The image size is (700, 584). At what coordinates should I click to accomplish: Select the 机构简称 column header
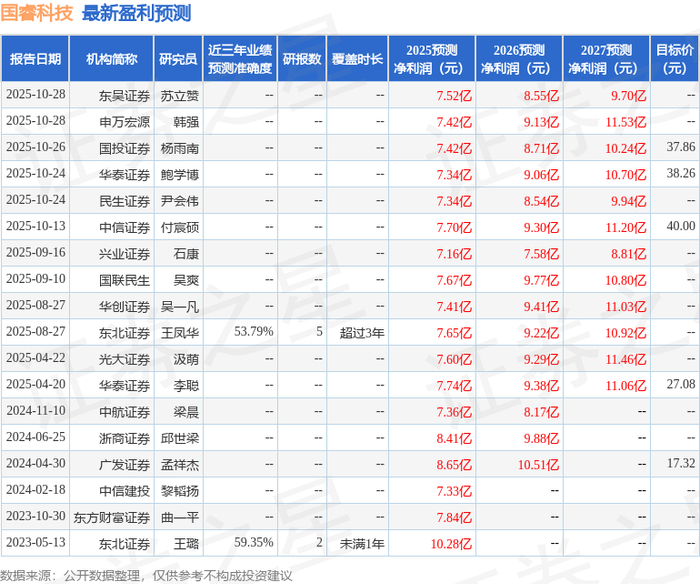[112, 59]
